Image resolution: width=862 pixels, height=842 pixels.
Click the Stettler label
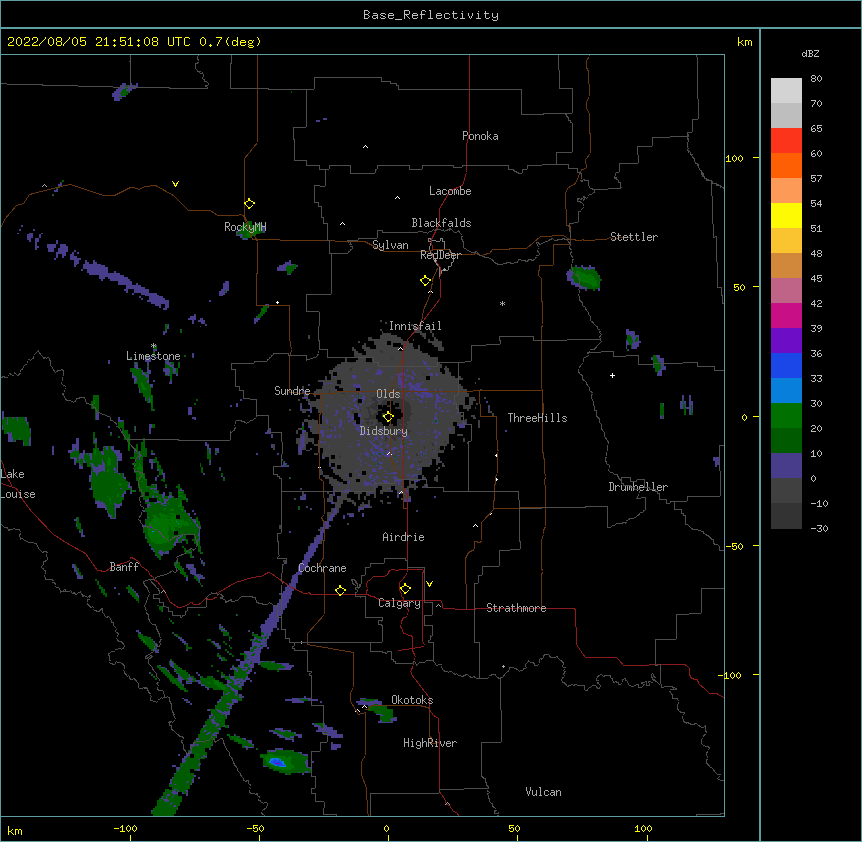[634, 237]
